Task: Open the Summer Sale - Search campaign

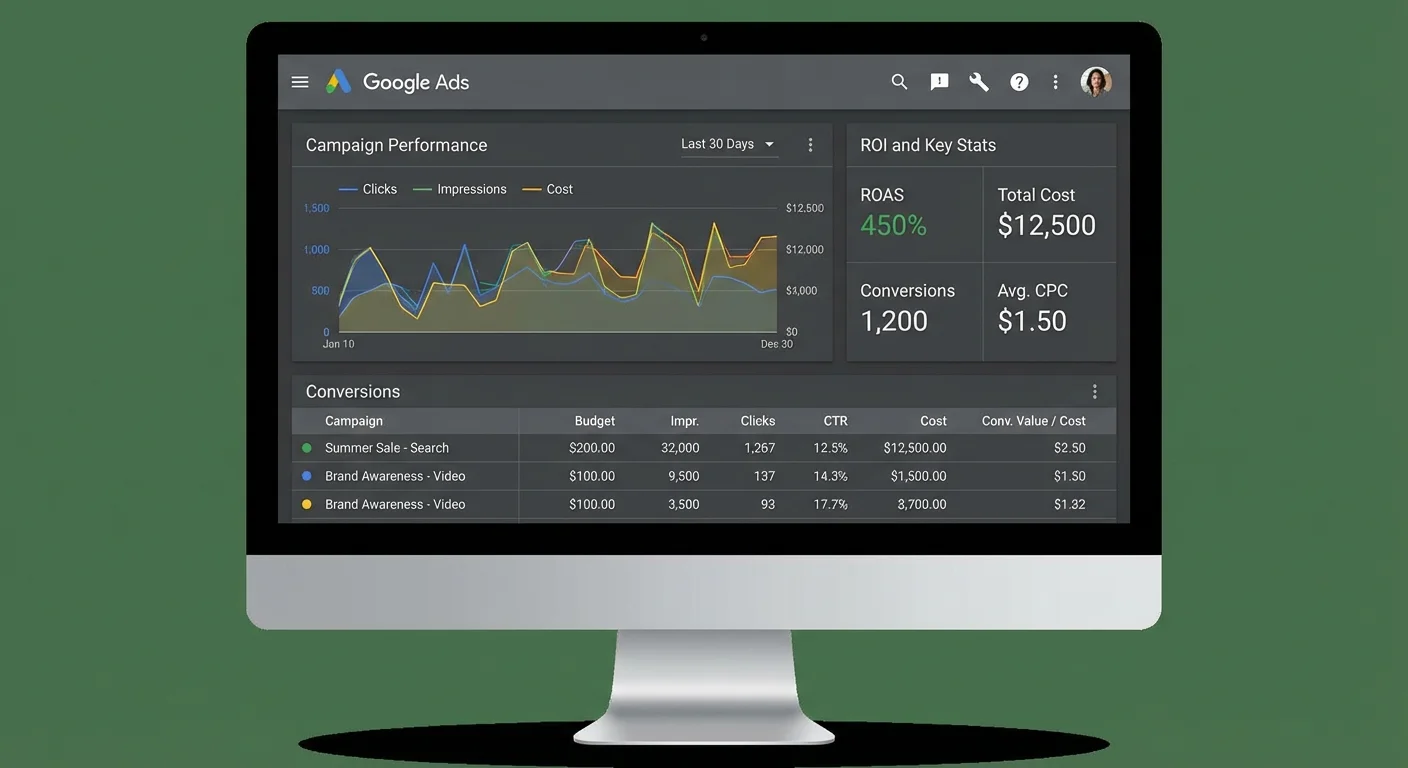Action: [387, 448]
